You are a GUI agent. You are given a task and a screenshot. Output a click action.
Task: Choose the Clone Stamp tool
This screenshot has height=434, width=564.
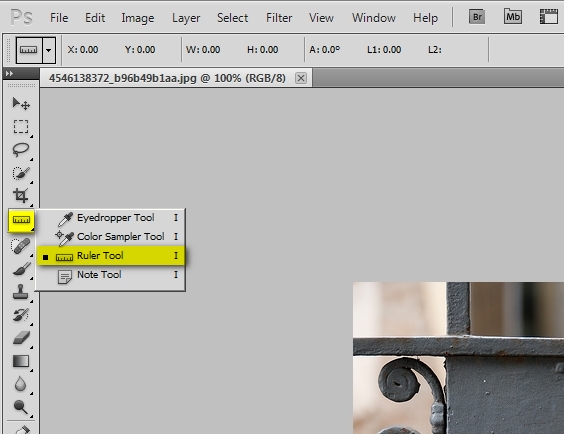pyautogui.click(x=21, y=292)
